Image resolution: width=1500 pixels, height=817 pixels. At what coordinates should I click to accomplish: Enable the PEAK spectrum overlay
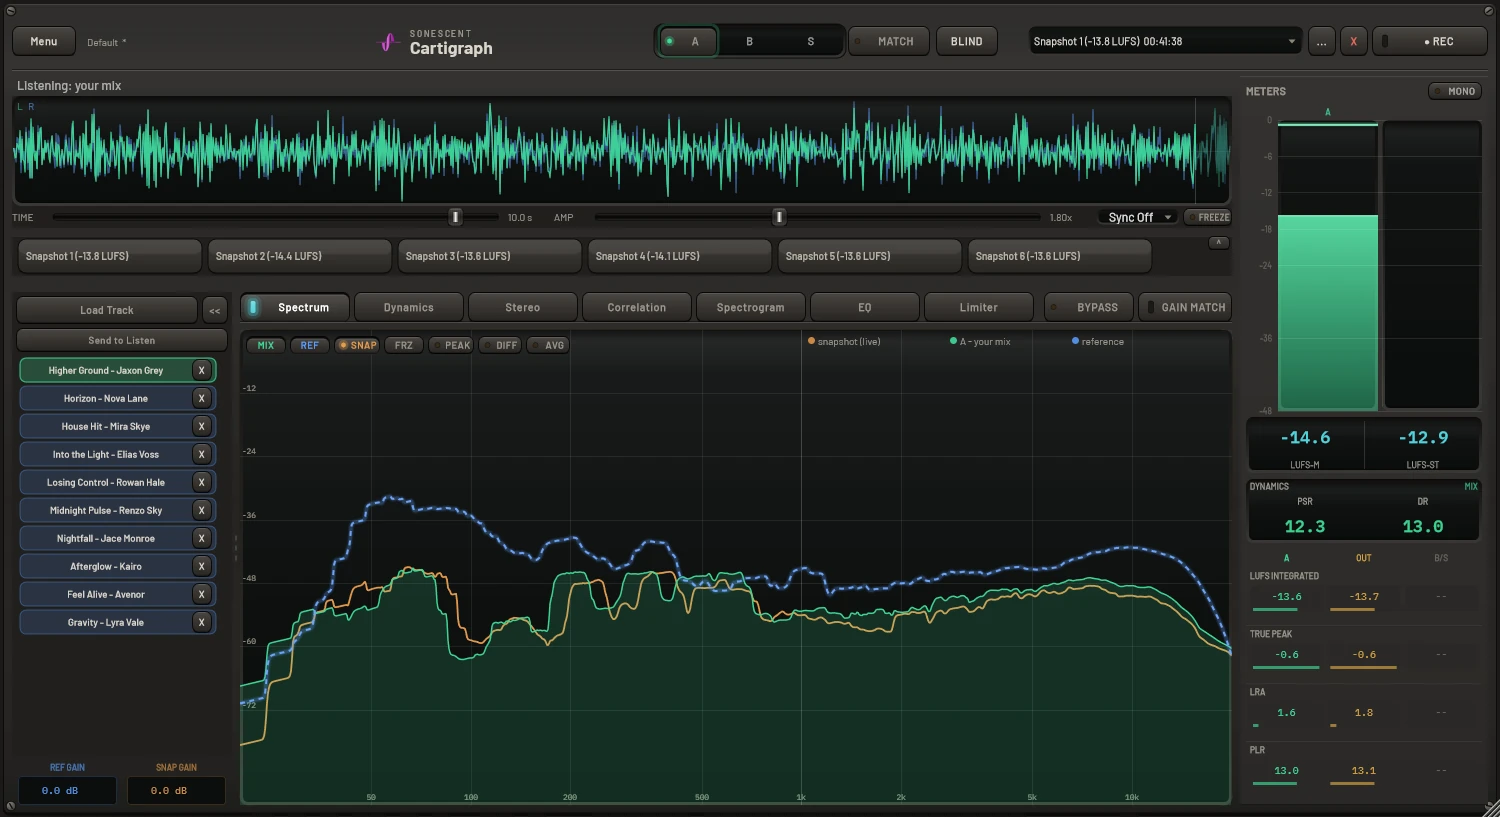pos(451,345)
